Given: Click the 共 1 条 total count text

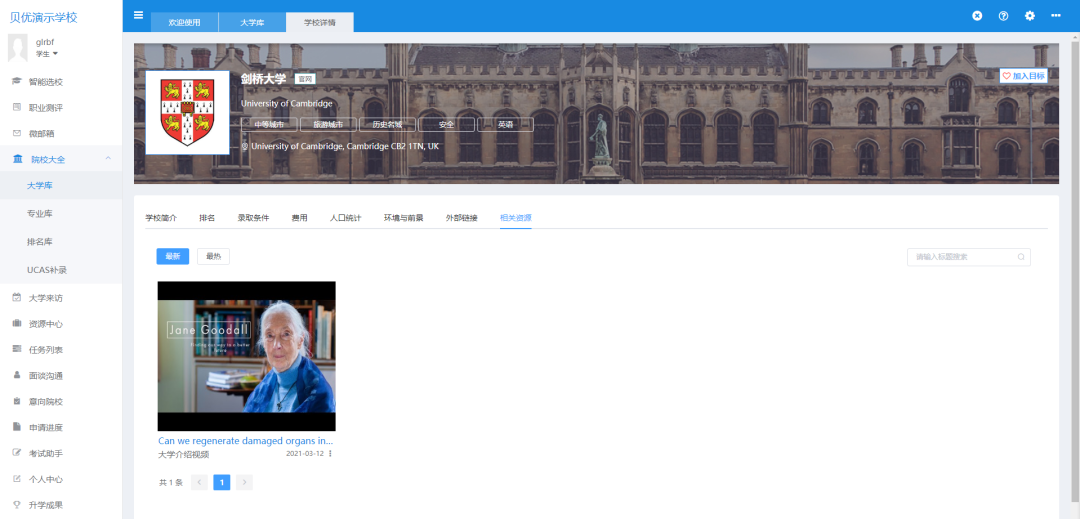Looking at the screenshot, I should pos(171,483).
